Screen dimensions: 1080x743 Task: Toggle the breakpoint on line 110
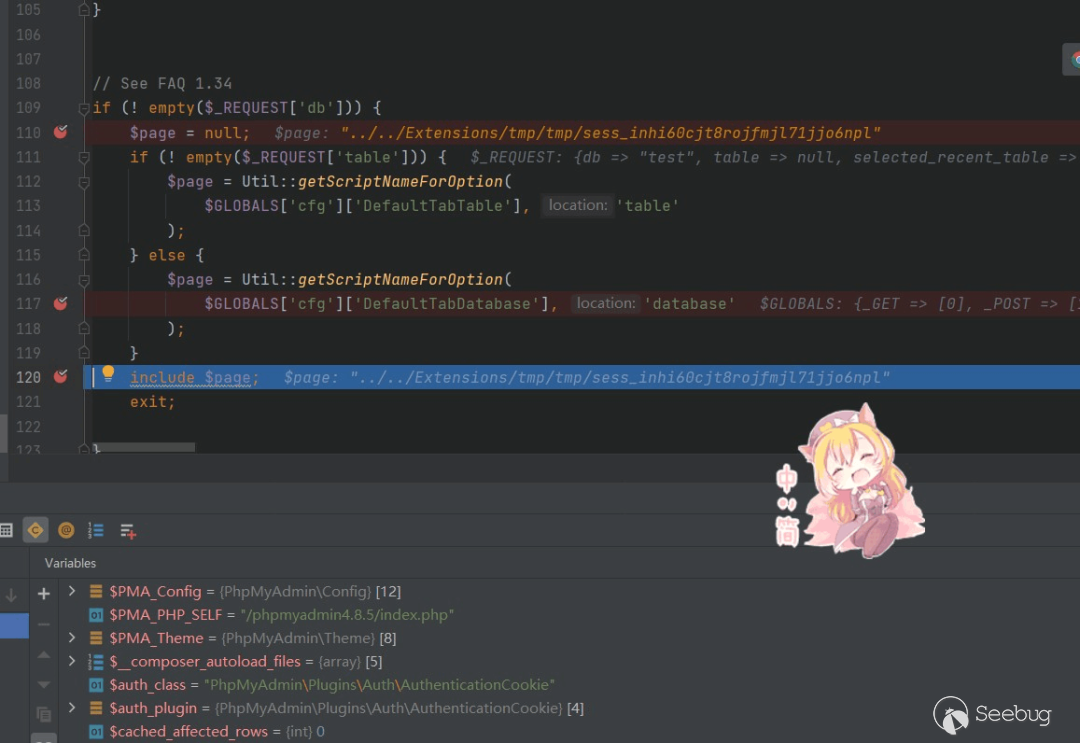(x=61, y=132)
